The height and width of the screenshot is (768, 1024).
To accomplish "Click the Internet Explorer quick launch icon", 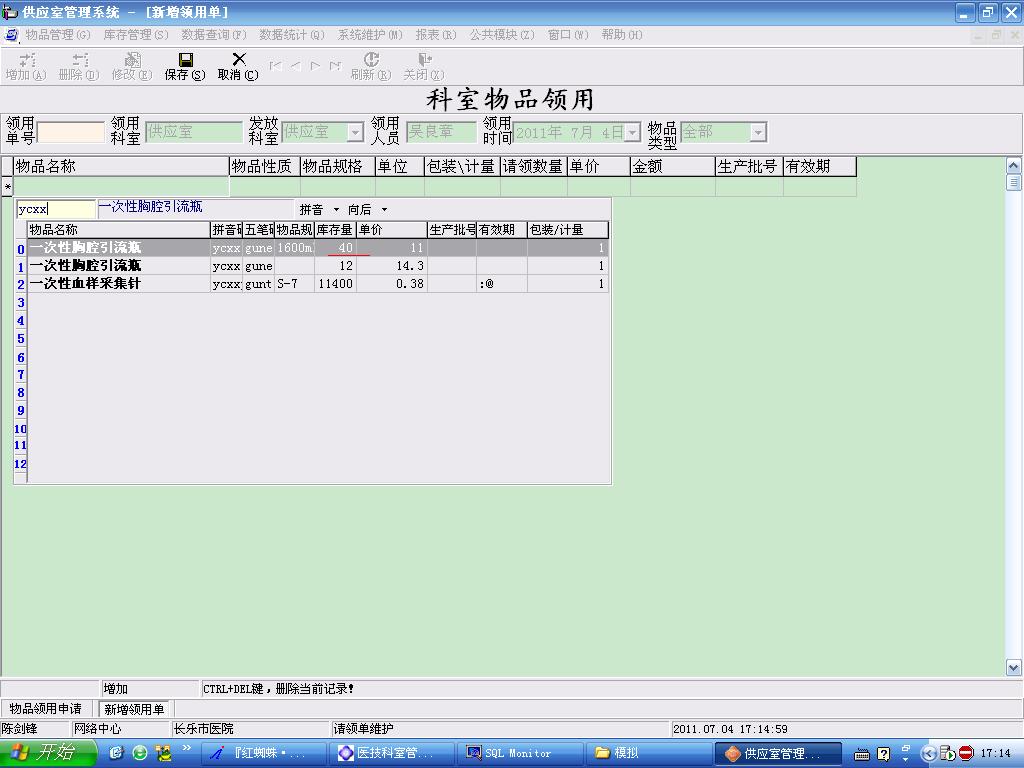I will point(116,753).
